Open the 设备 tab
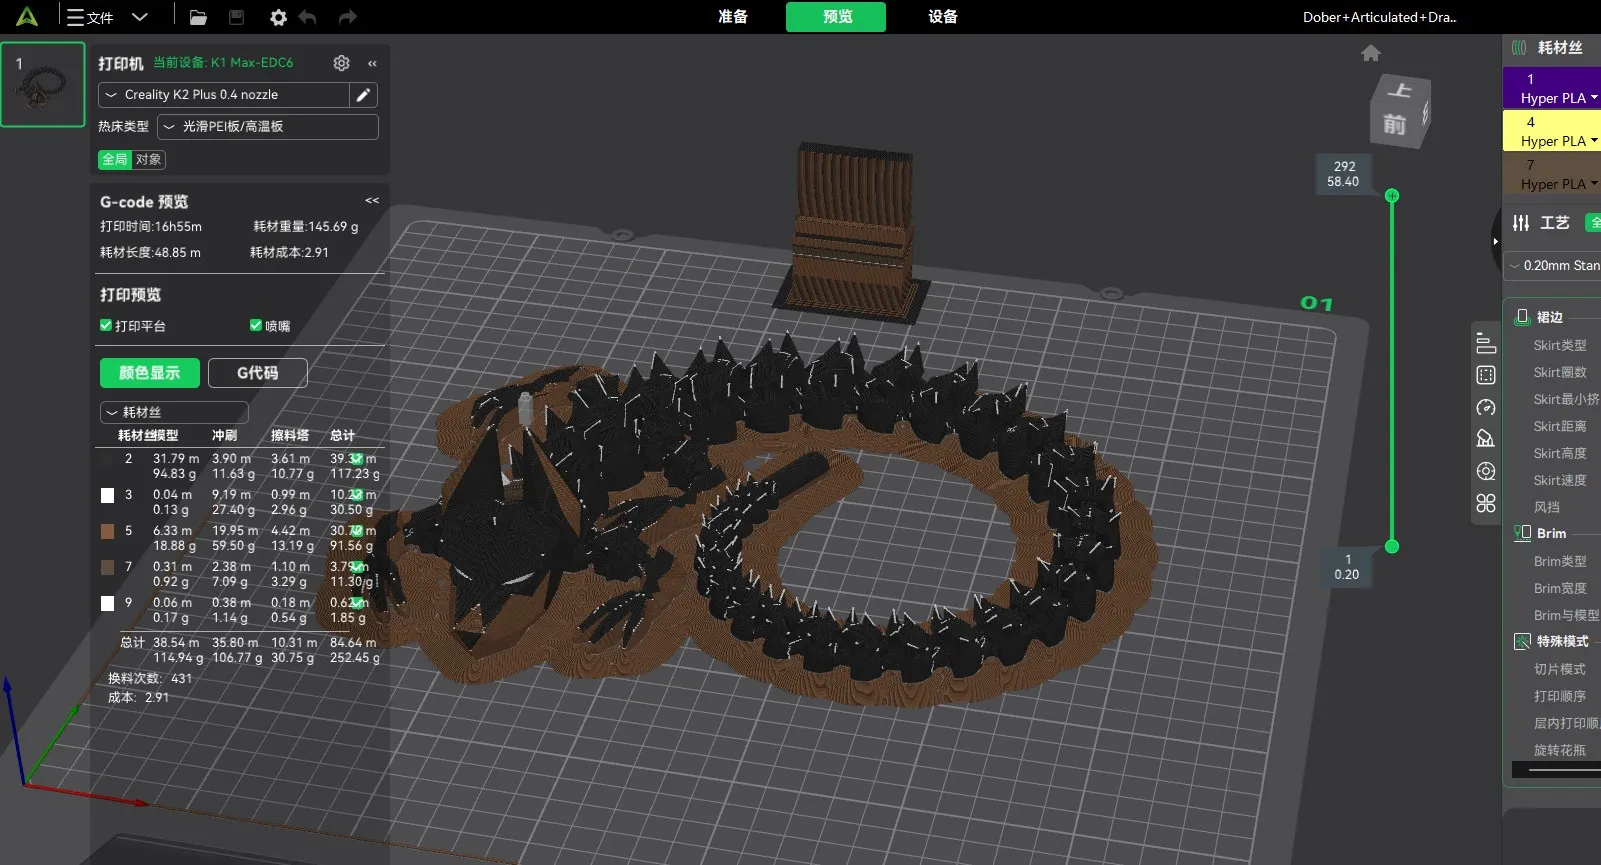The width and height of the screenshot is (1601, 865). 942,17
